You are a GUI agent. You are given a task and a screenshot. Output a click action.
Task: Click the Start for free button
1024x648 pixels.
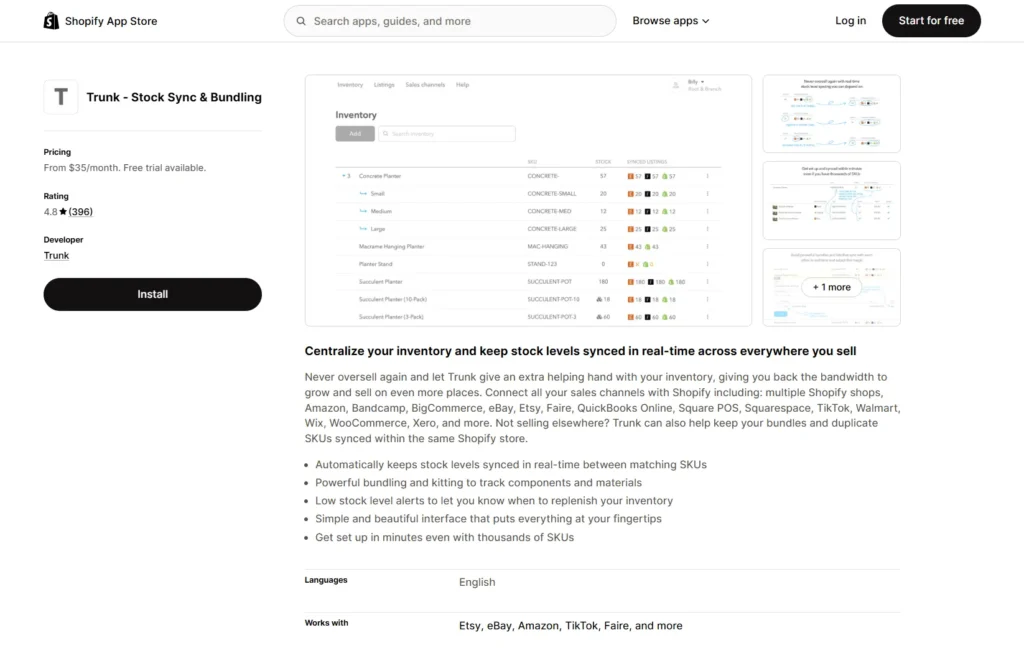pos(931,20)
